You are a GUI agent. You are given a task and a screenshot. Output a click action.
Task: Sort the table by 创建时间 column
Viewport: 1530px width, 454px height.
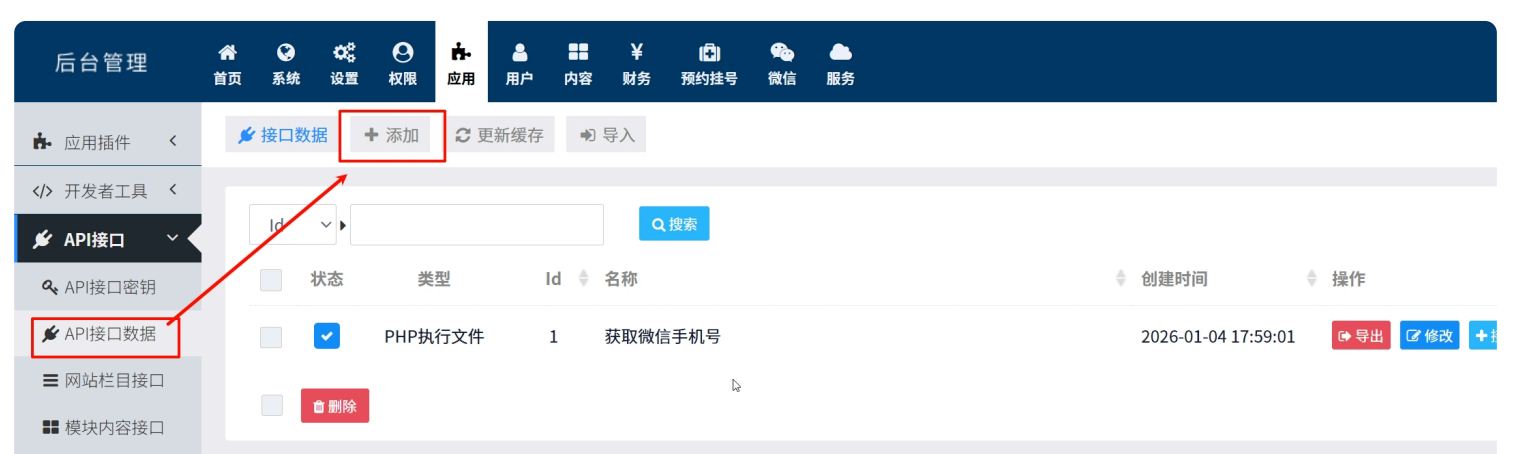click(1174, 279)
